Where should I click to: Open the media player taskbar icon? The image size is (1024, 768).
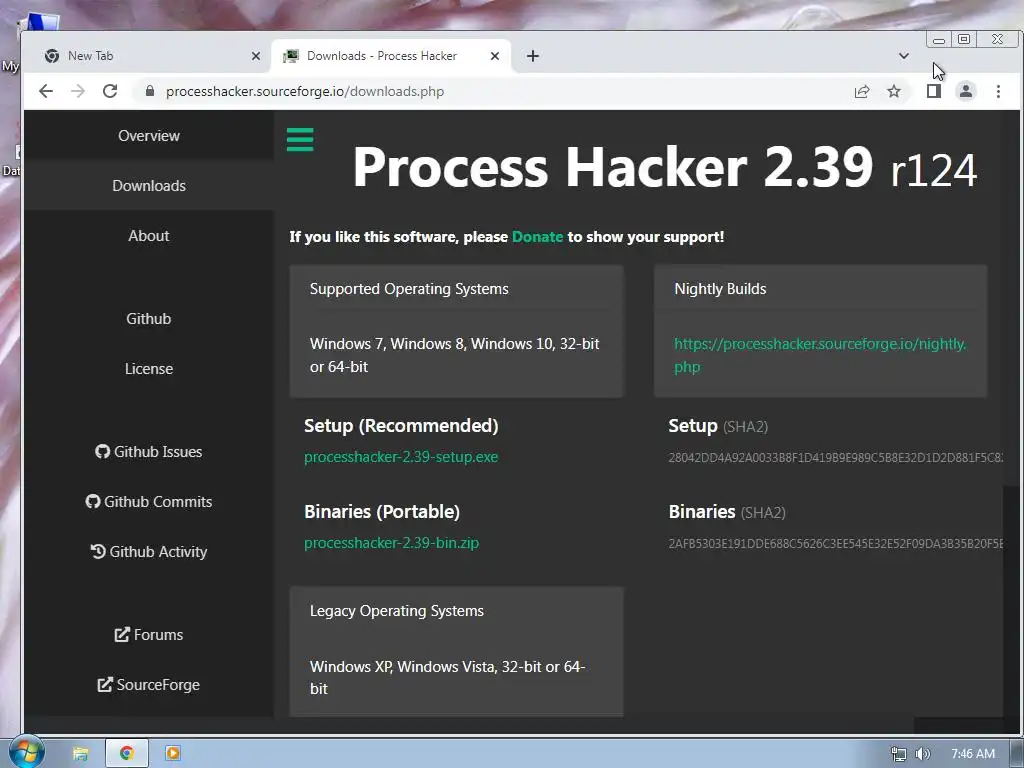click(x=173, y=754)
